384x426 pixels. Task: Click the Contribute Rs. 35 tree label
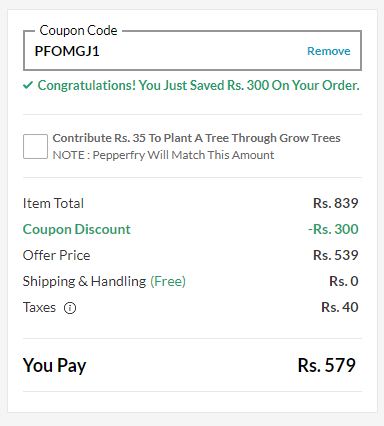(x=196, y=138)
